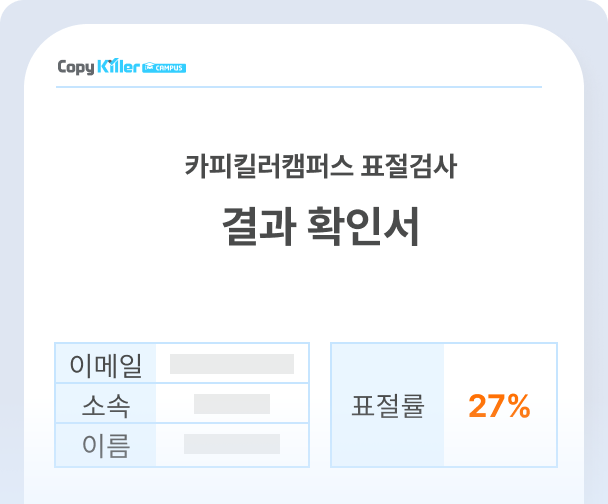
Task: Click the 카피킬러캠퍼스 표절검사 subtitle
Action: [x=320, y=167]
